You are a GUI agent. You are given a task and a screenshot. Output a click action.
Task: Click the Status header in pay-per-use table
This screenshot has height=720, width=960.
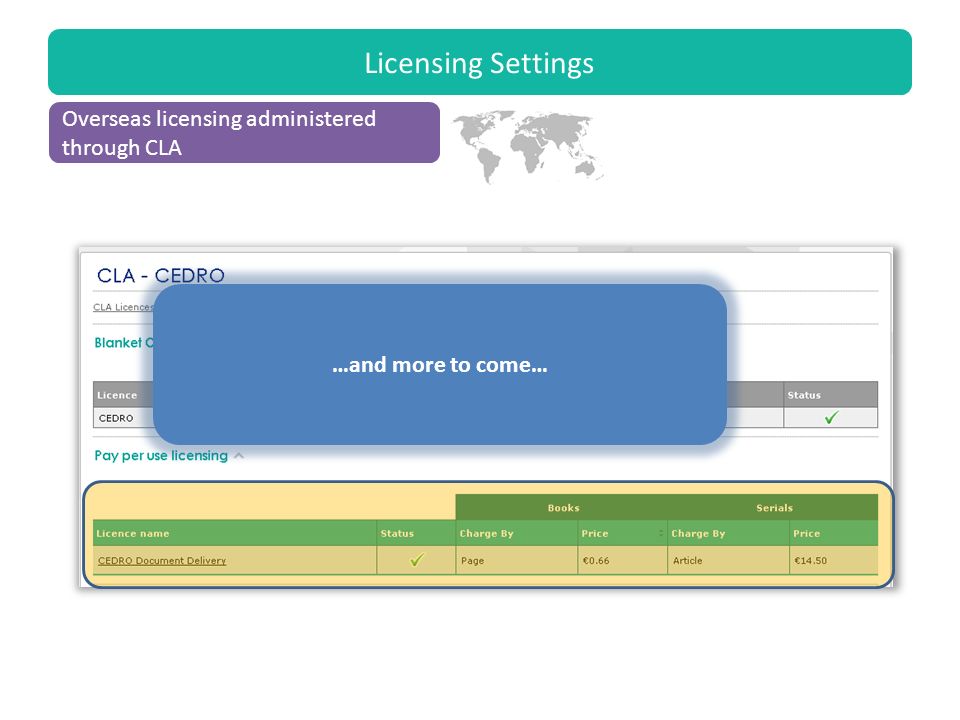[416, 533]
